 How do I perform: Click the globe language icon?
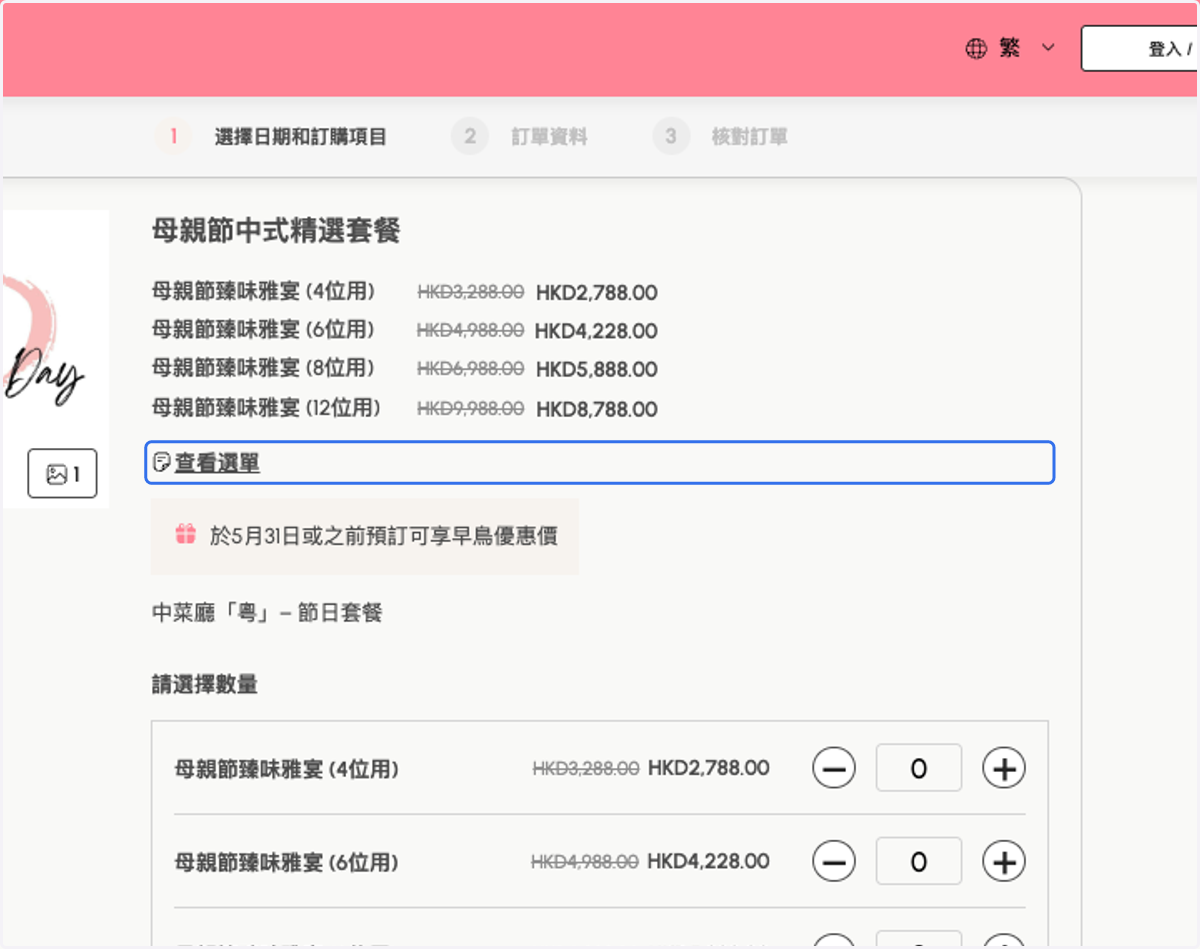[976, 48]
